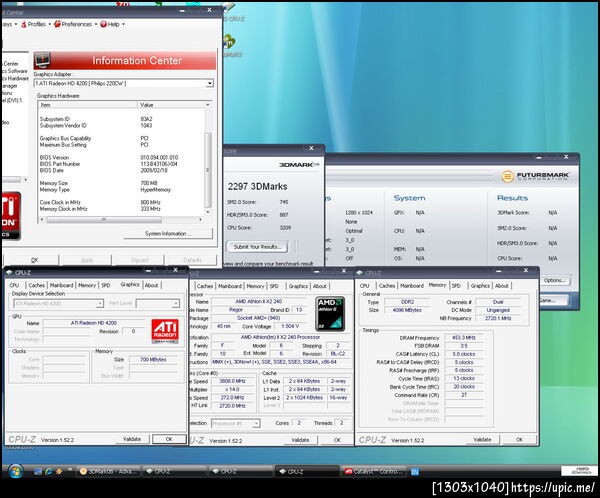Click the blue system tray icon

[414, 472]
